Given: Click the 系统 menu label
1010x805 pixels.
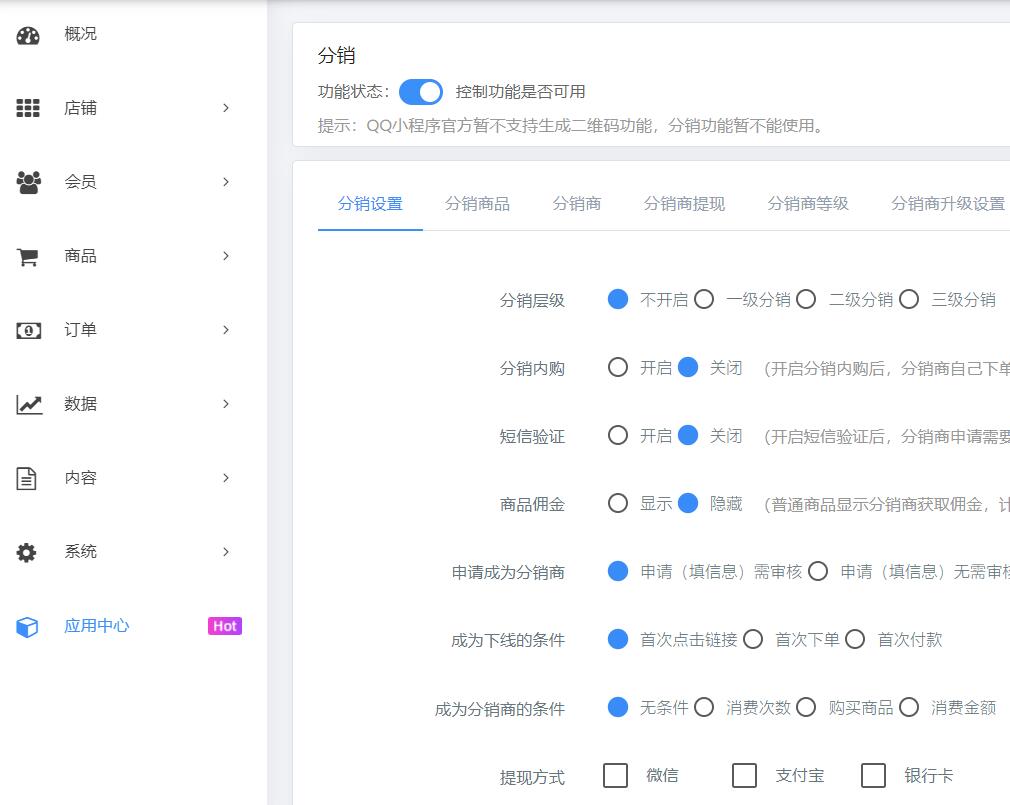Looking at the screenshot, I should (81, 552).
